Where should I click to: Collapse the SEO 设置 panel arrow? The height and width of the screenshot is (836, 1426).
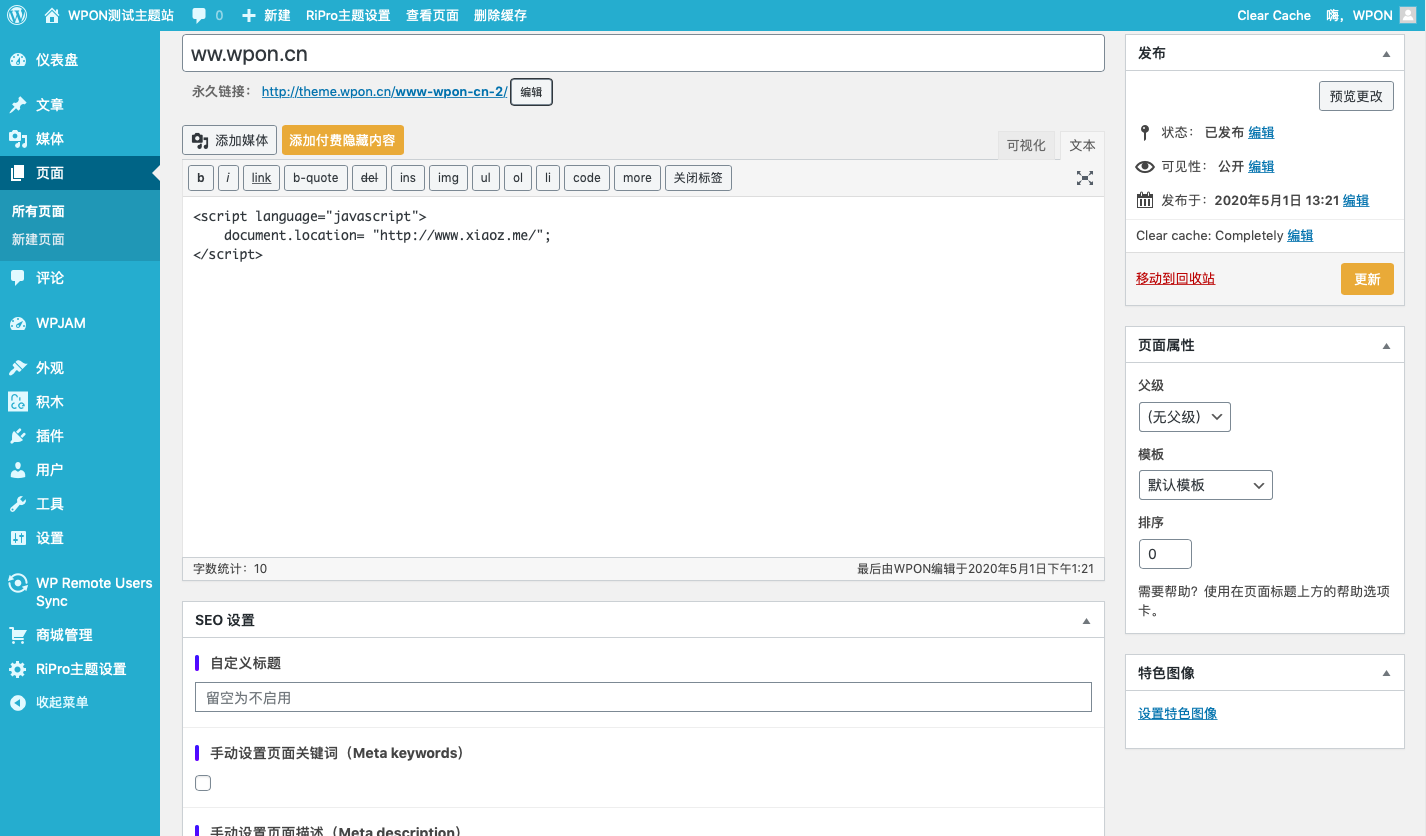[1086, 621]
